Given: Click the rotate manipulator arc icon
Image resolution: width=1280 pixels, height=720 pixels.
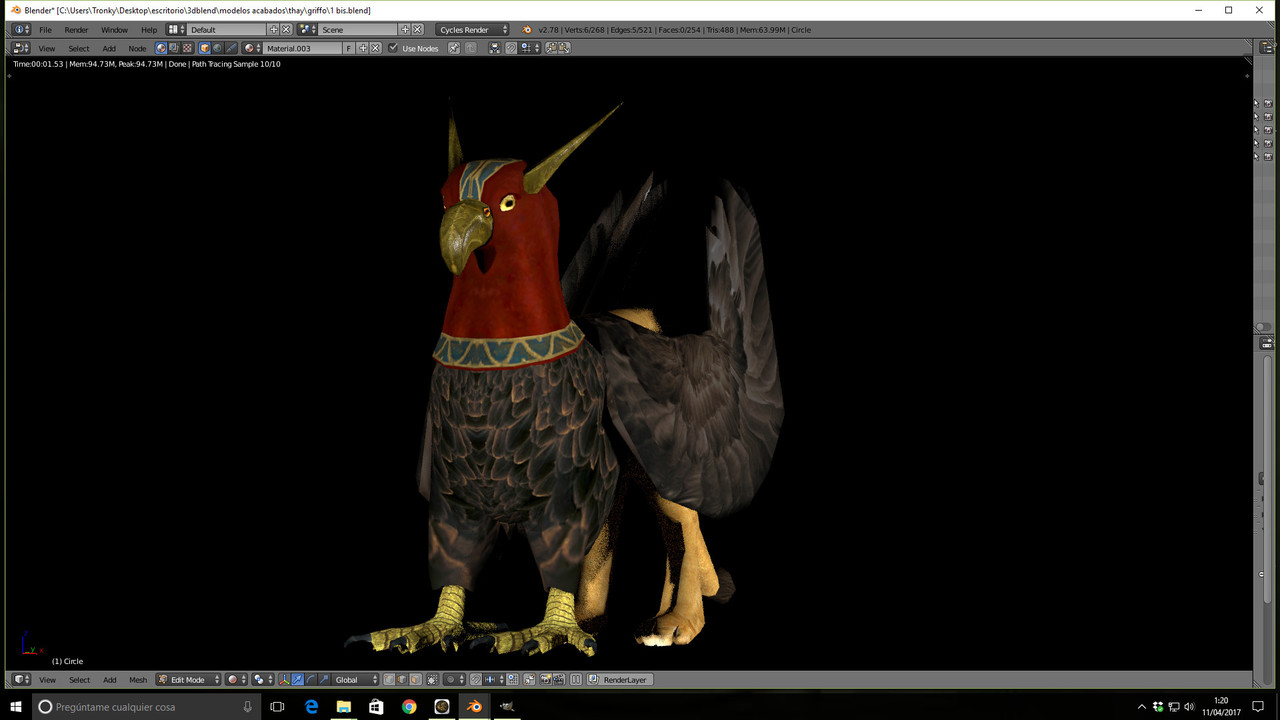Looking at the screenshot, I should click(x=310, y=679).
